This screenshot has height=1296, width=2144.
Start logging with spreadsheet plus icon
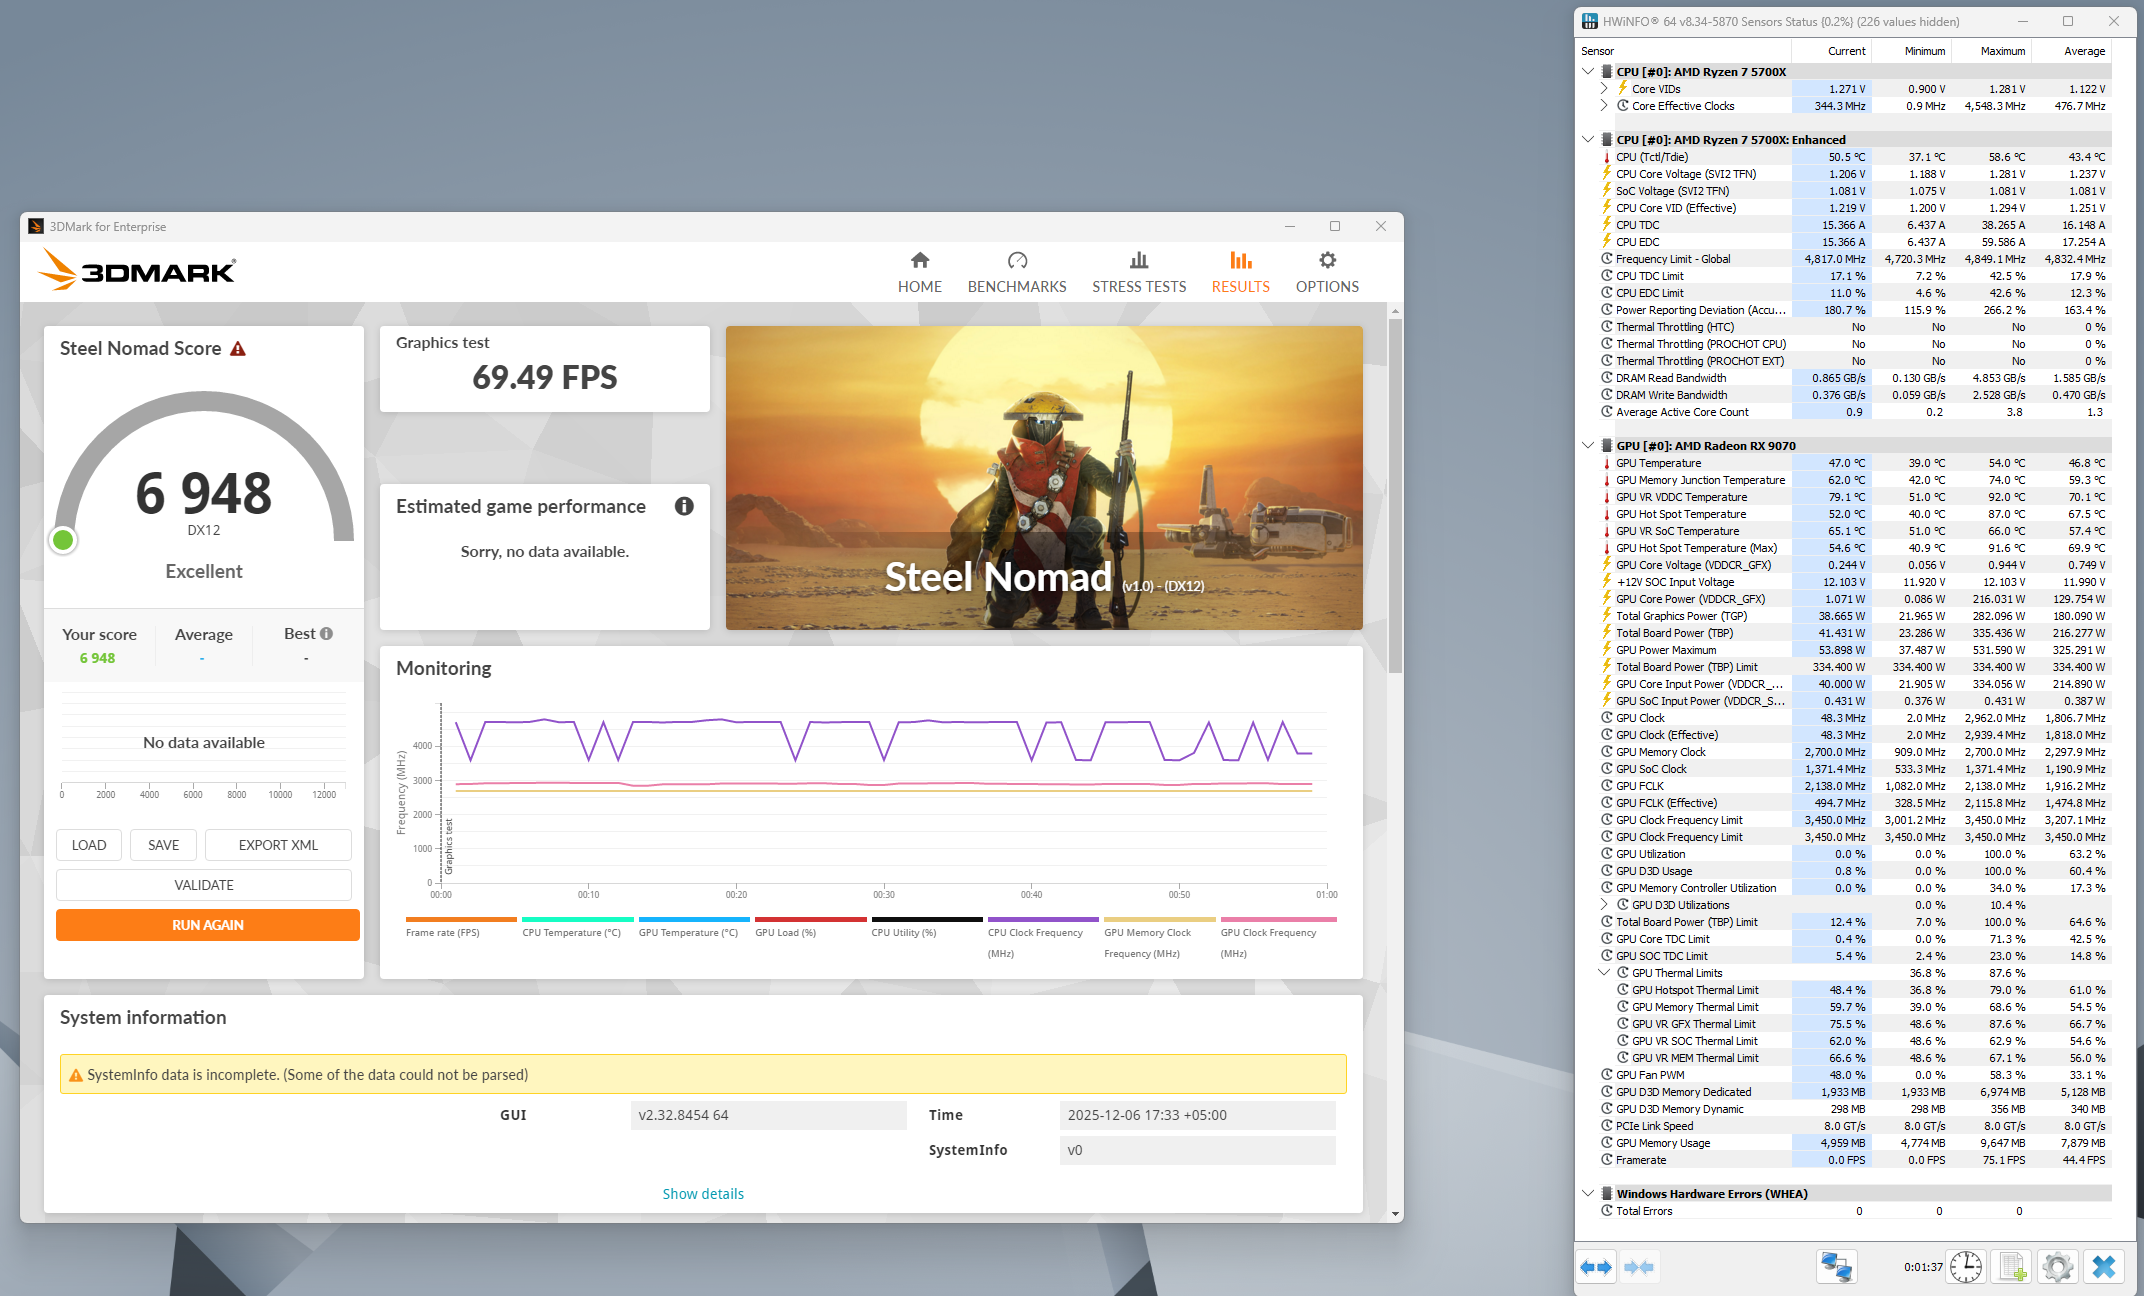coord(2012,1267)
